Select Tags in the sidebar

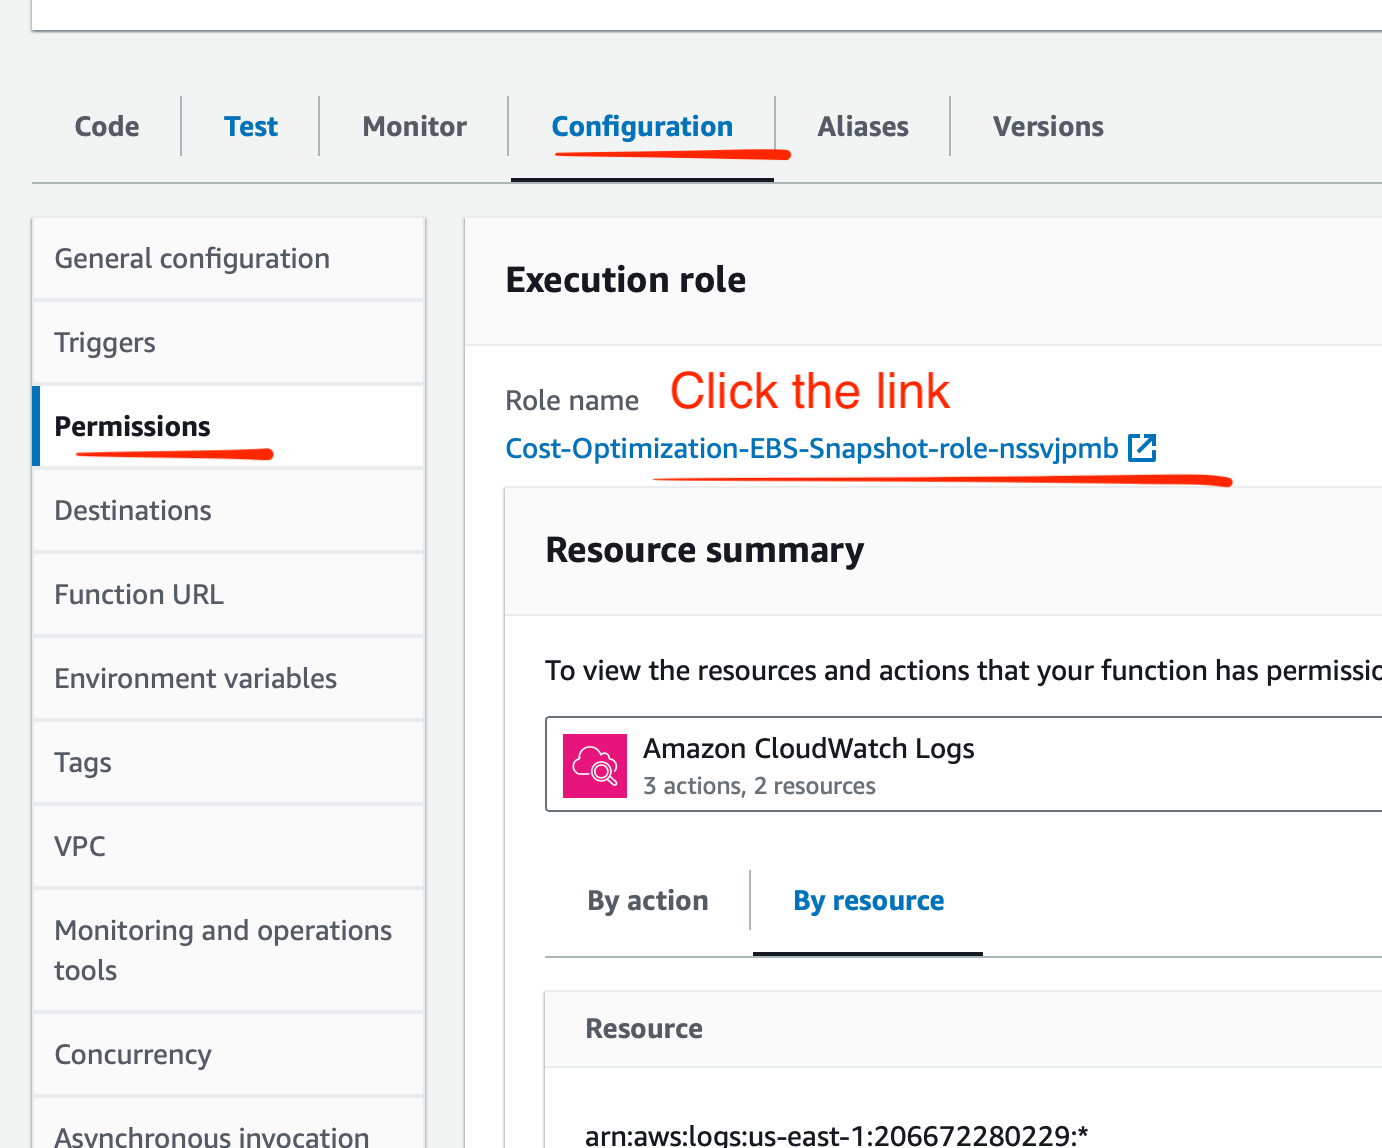coord(83,763)
